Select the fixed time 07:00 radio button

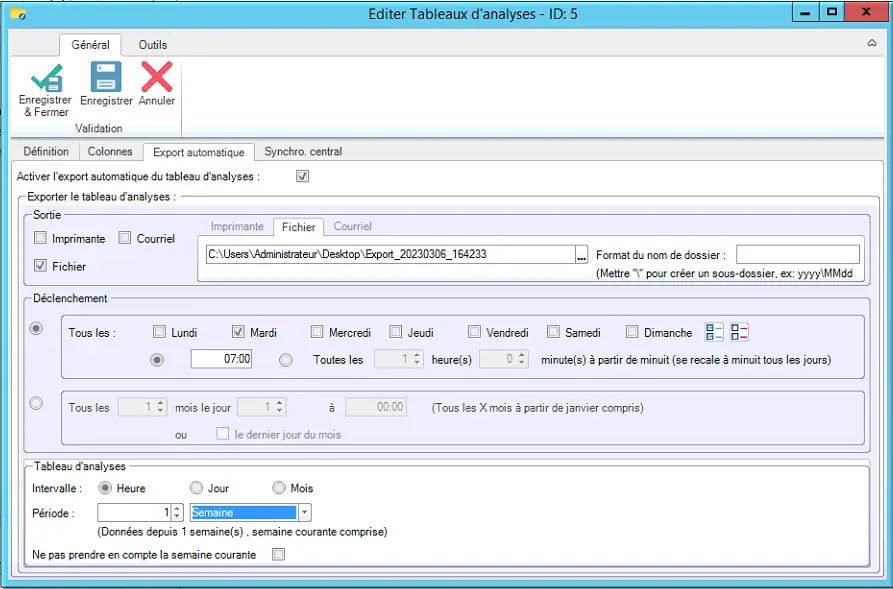[x=157, y=359]
